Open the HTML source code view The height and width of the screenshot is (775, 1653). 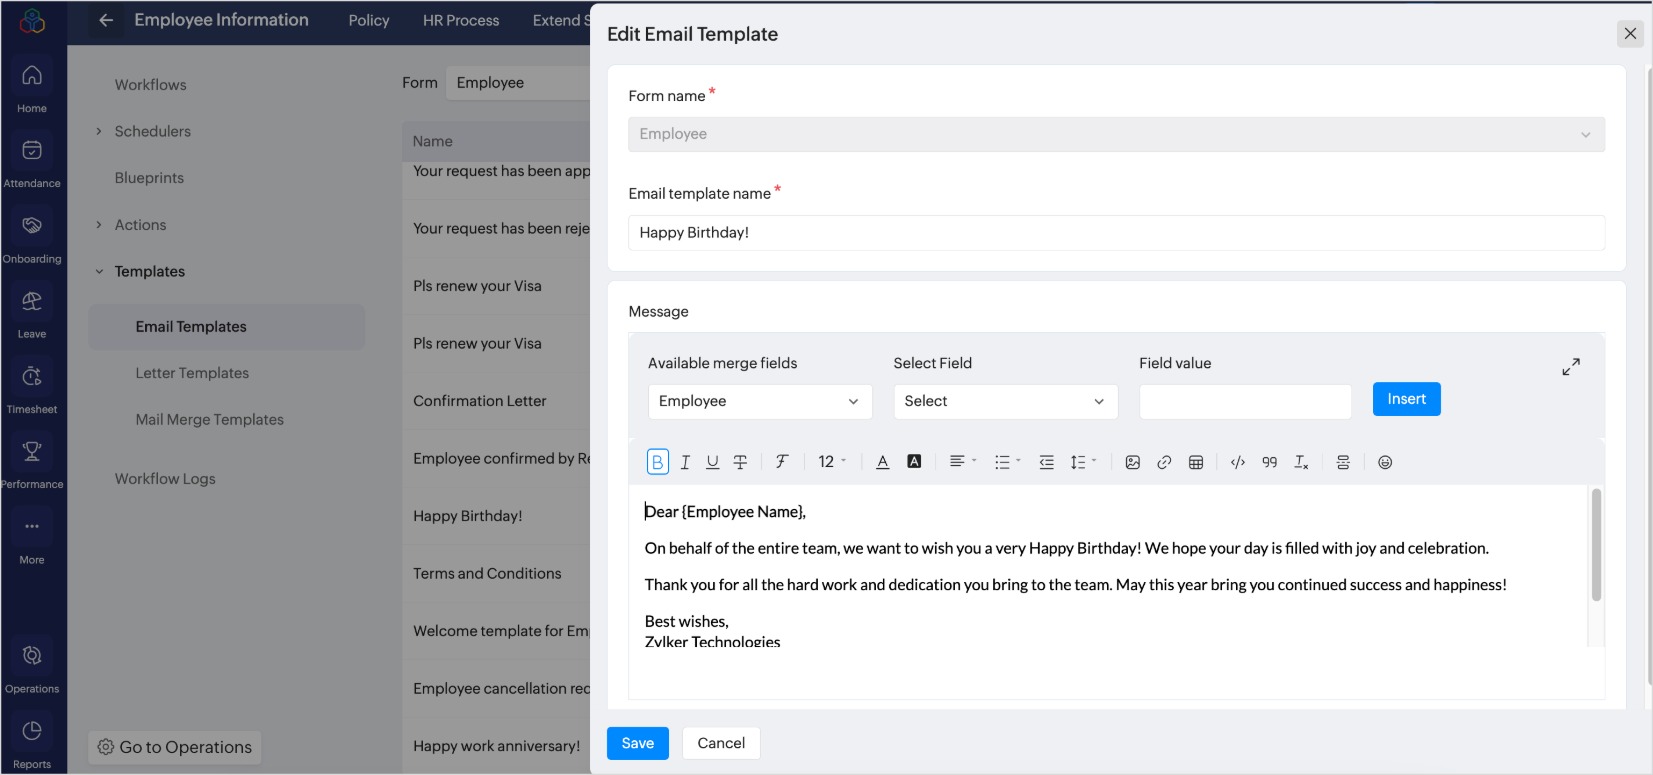coord(1238,462)
